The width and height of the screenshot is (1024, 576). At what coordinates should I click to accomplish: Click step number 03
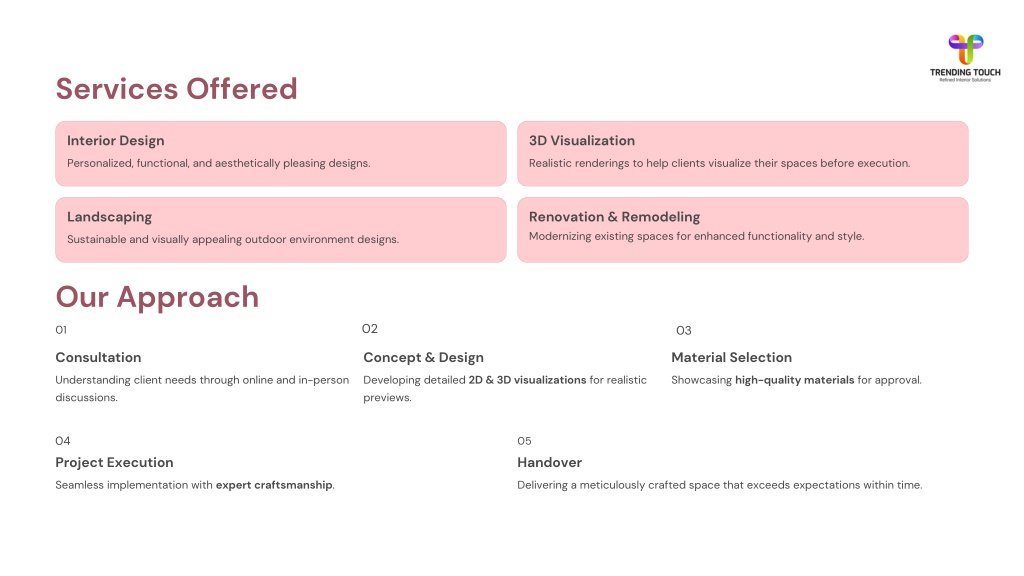click(x=684, y=331)
